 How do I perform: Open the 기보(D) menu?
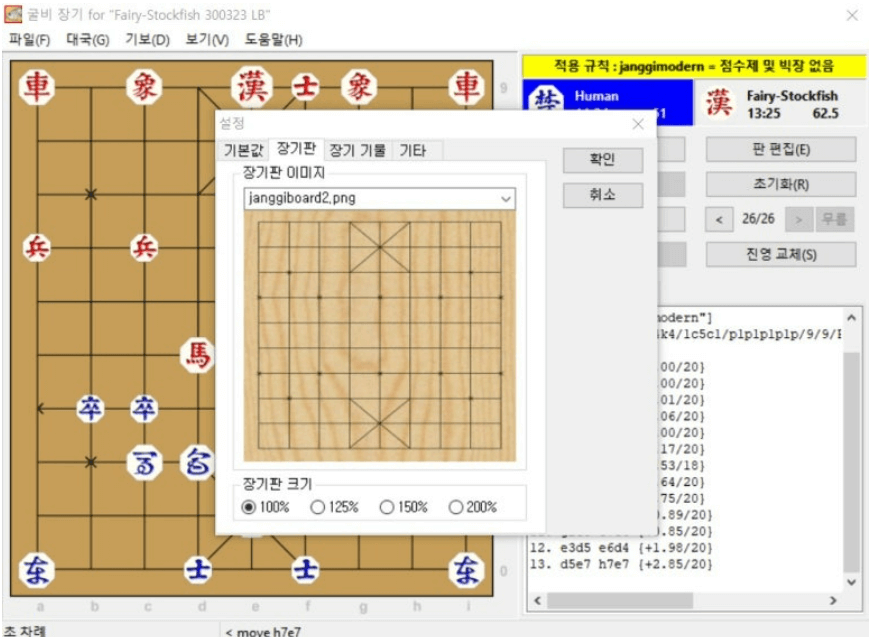click(147, 40)
